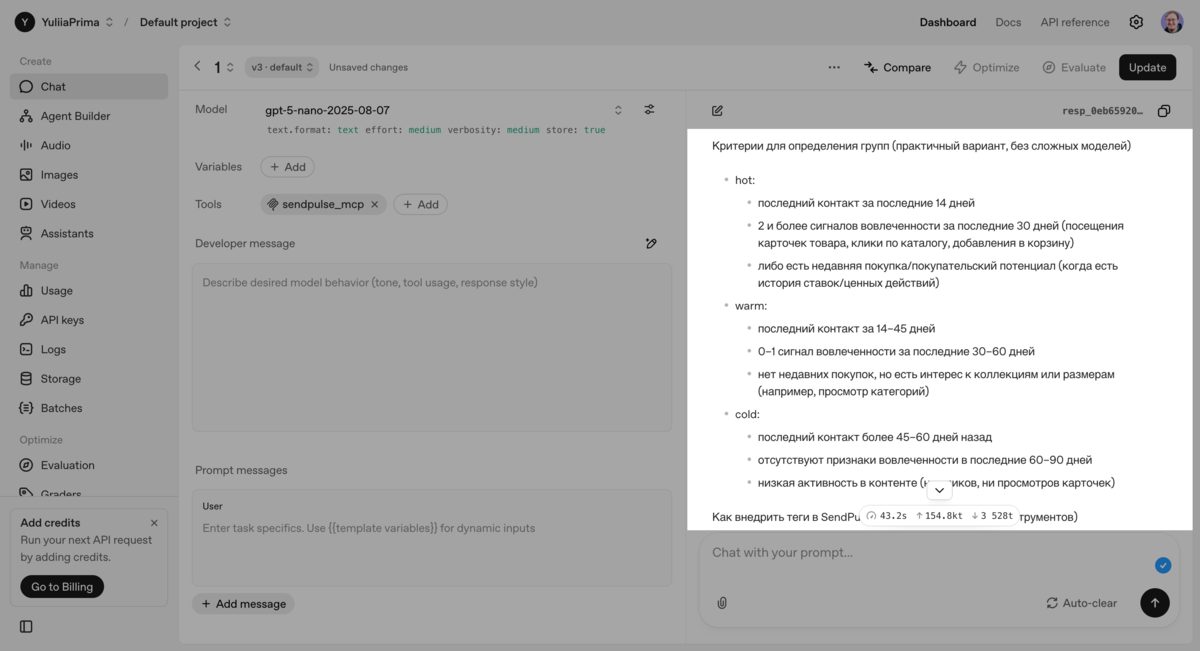The width and height of the screenshot is (1200, 651).
Task: Click Go to Billing button
Action: coord(62,587)
